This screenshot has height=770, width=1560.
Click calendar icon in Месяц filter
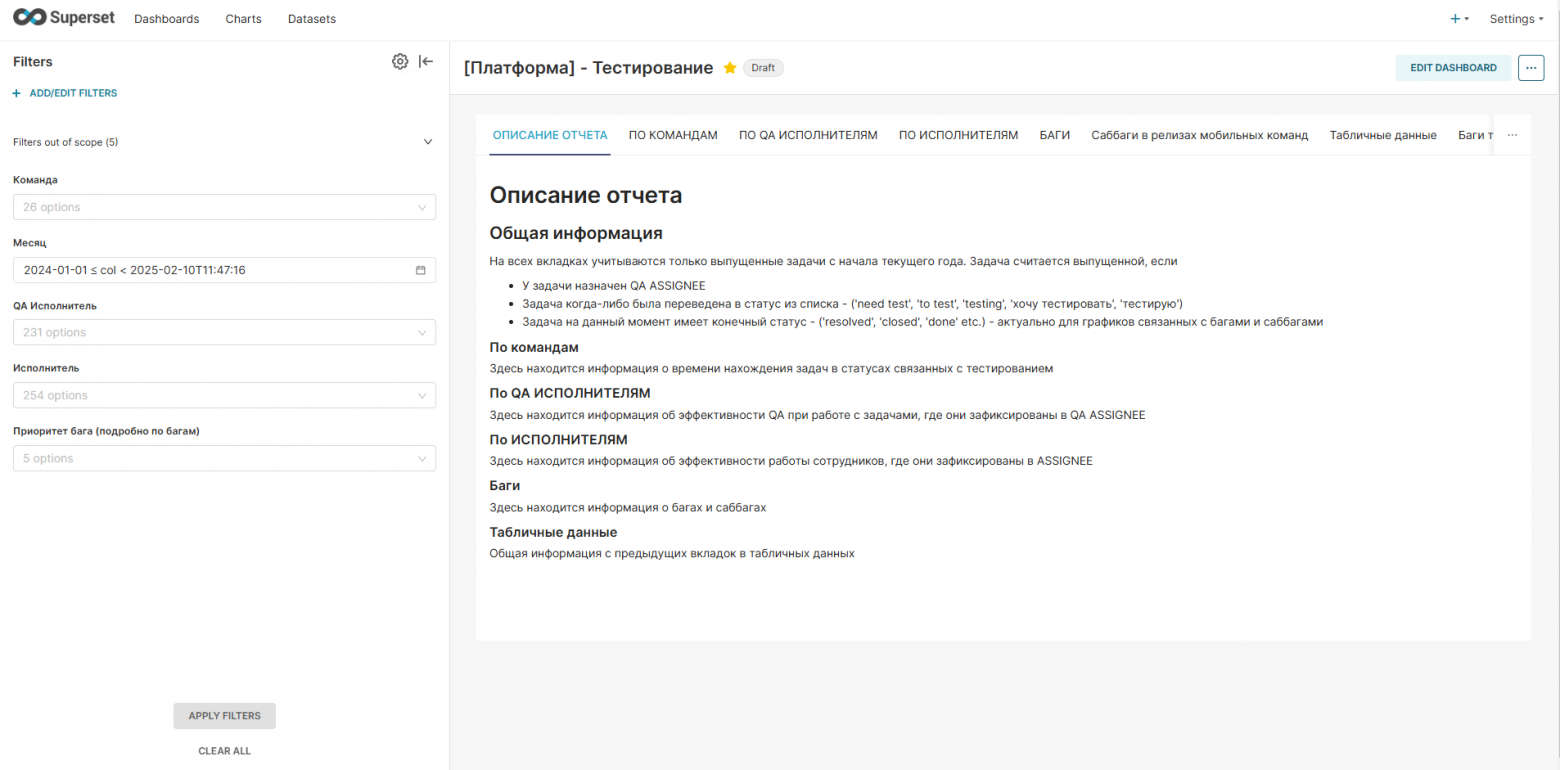pyautogui.click(x=421, y=270)
